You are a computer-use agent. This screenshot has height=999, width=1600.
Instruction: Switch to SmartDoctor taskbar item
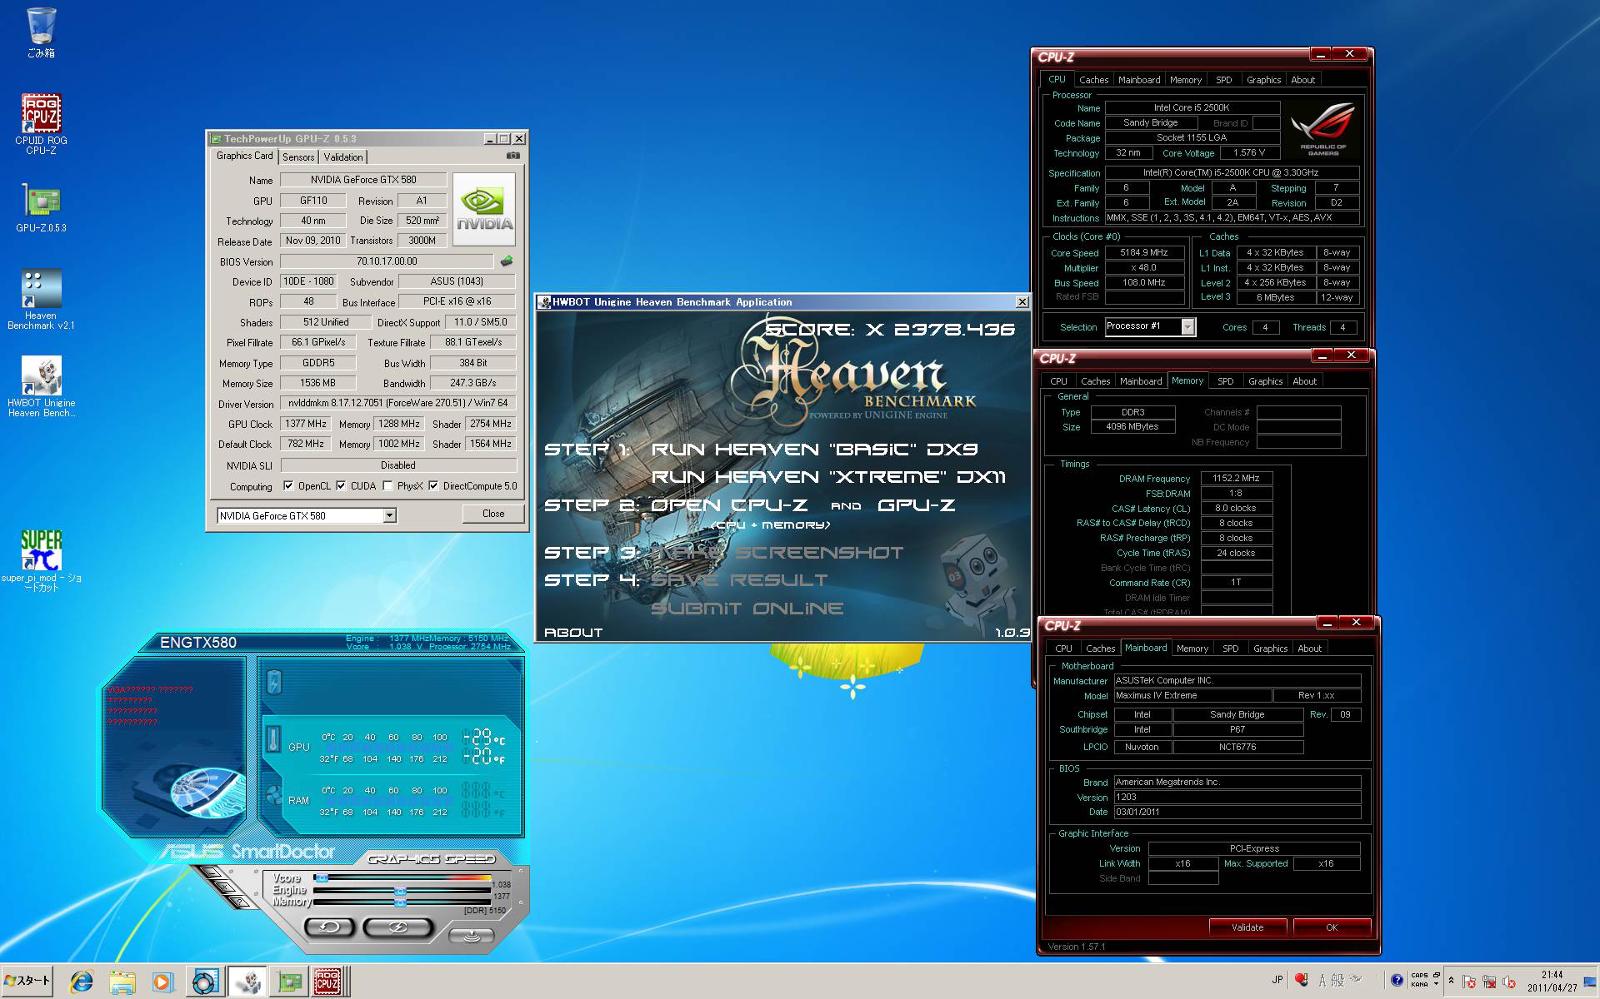tap(205, 982)
